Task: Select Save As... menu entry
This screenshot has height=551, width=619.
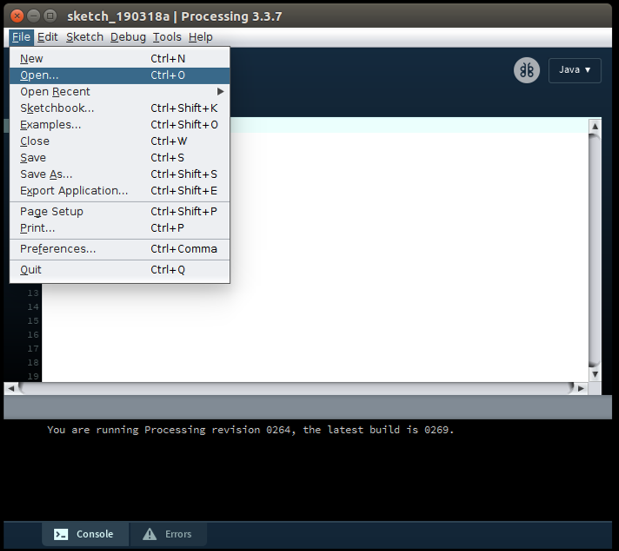Action: pos(120,174)
